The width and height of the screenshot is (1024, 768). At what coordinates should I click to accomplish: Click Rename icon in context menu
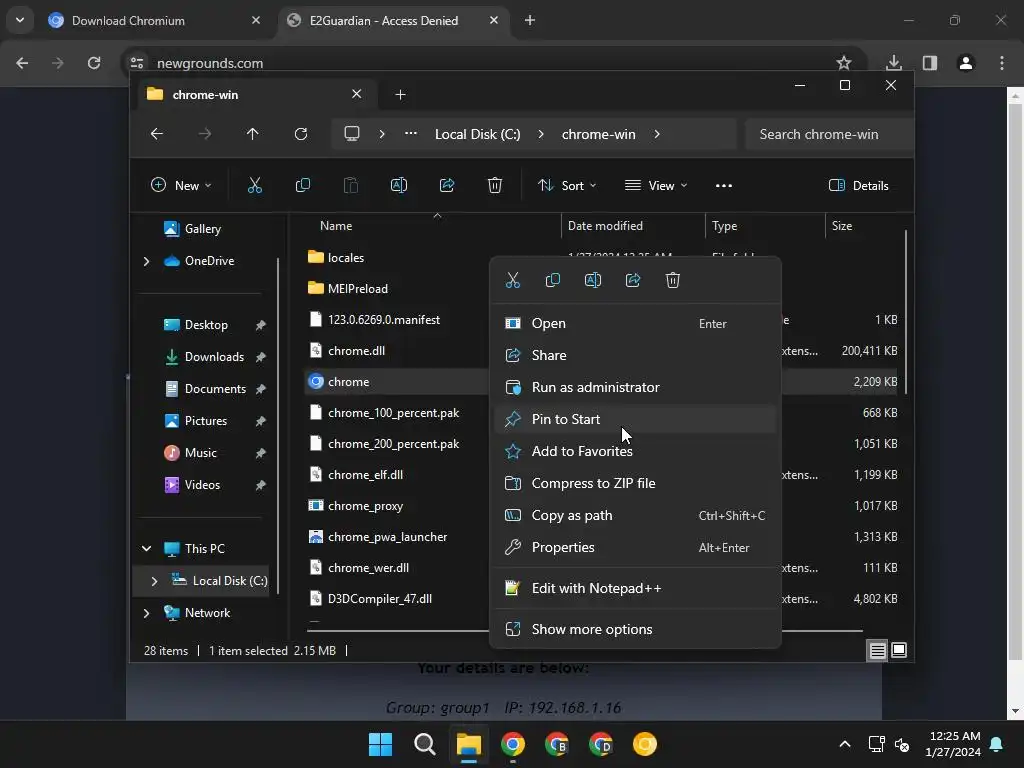[593, 280]
